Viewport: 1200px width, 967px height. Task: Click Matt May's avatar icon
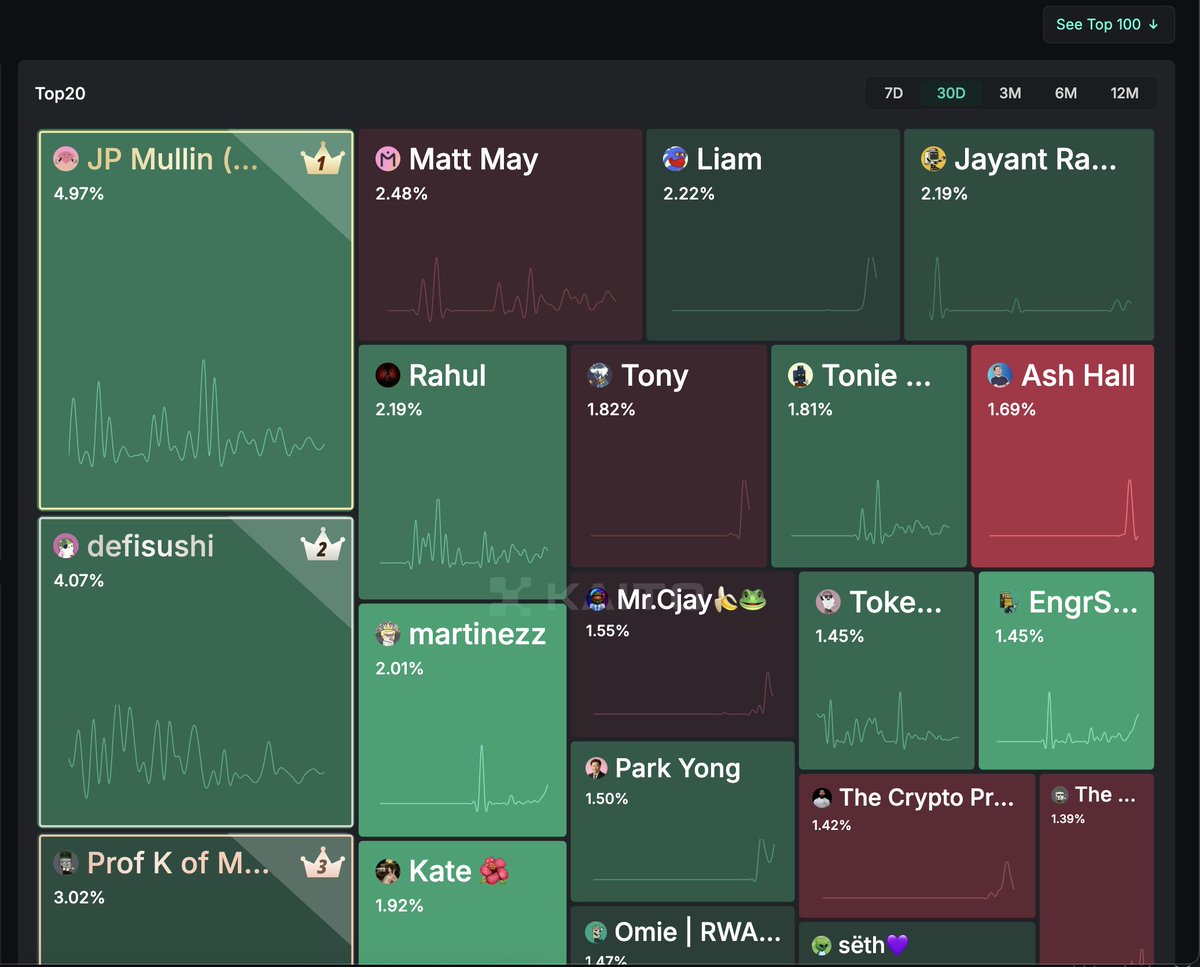(x=388, y=159)
